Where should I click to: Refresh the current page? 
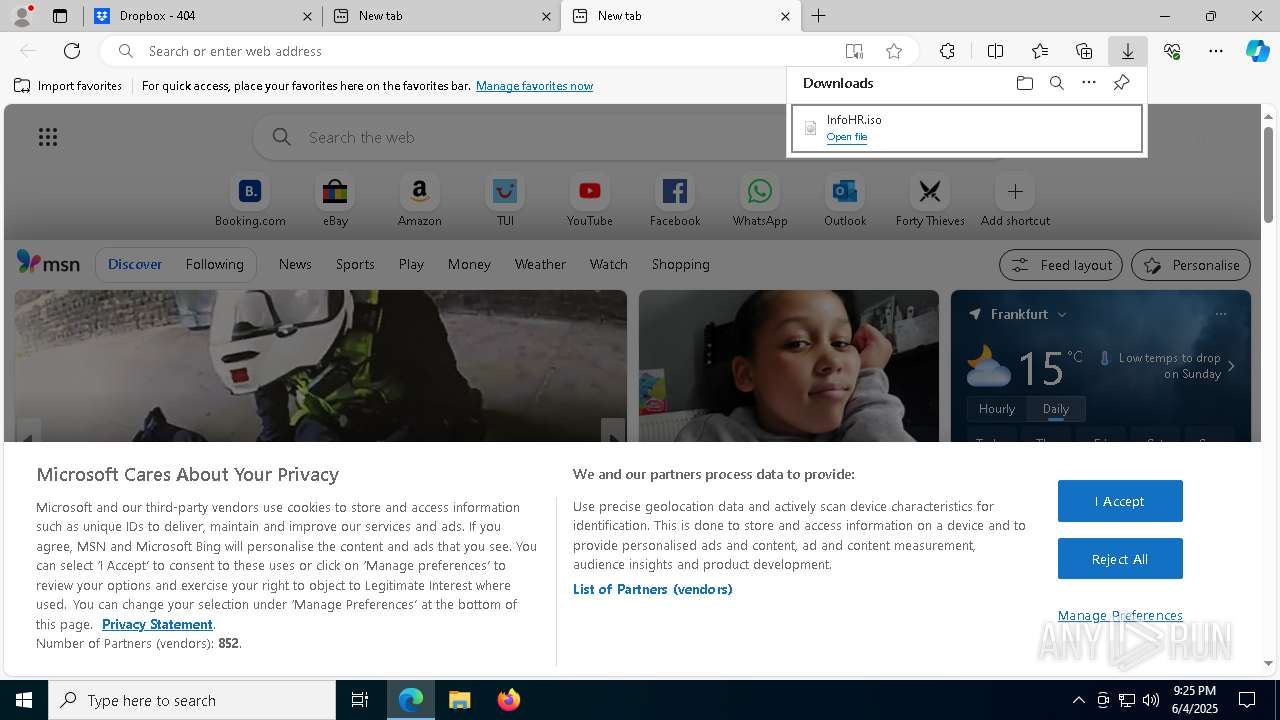pos(72,51)
